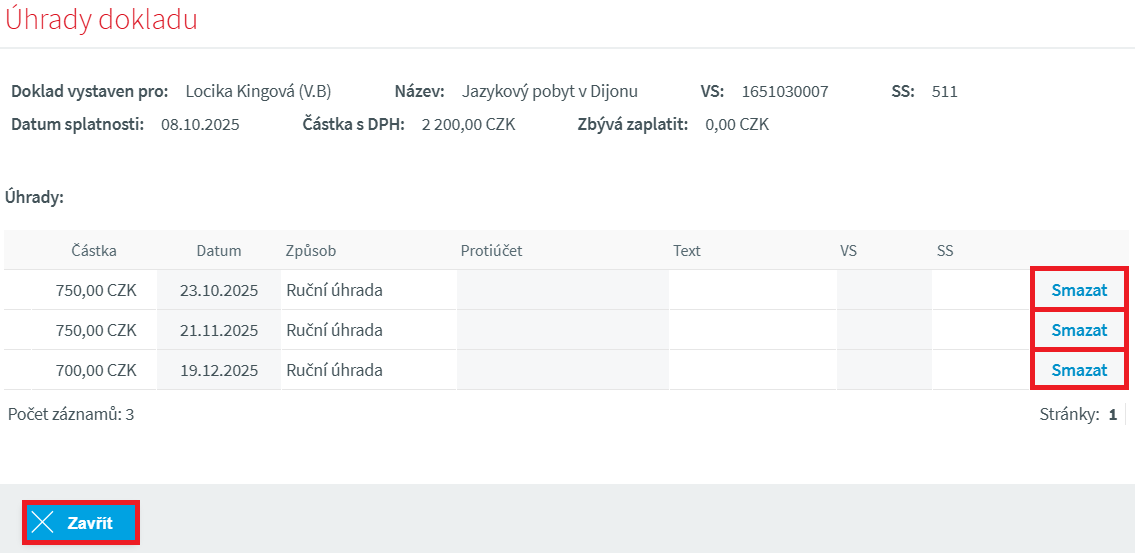1135x553 pixels.
Task: Select page 1 in pagination
Action: pyautogui.click(x=1112, y=414)
